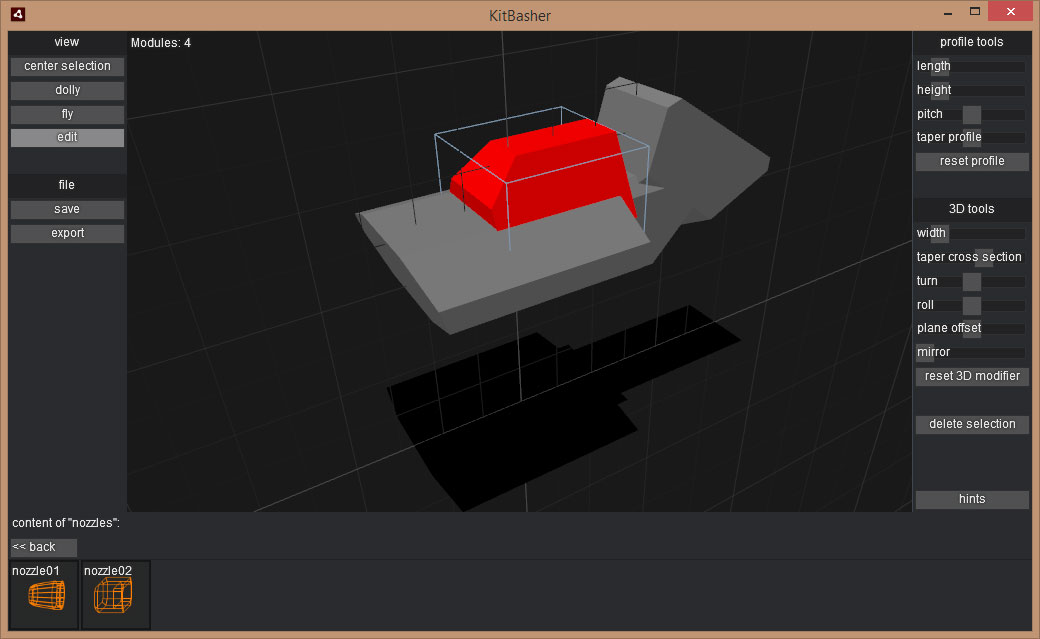Go back from nozzles folder
The image size is (1040, 639).
tap(43, 547)
